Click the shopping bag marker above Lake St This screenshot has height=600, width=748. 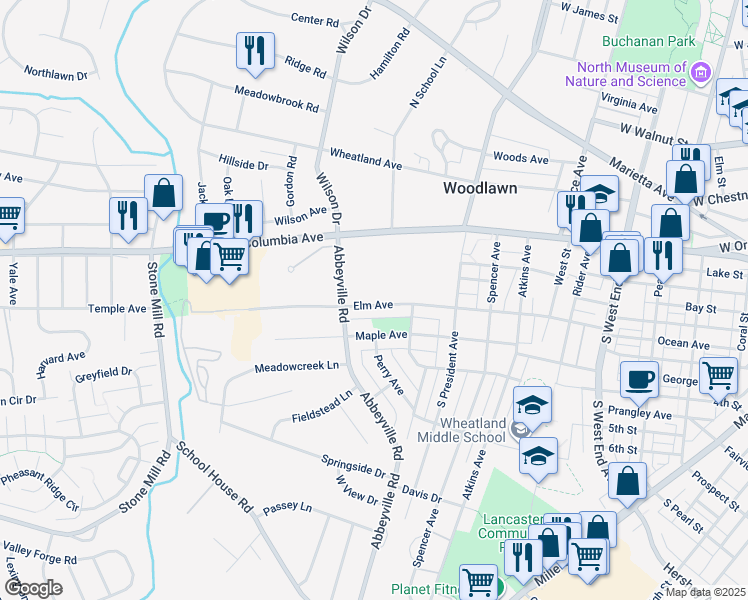coord(670,224)
